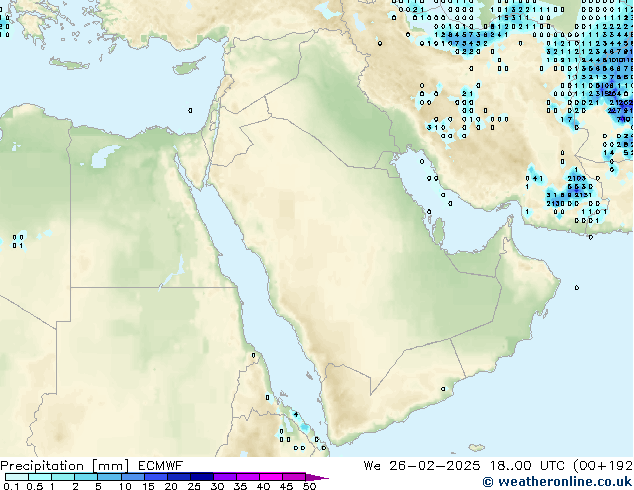Click the above-50 mm legend arrow tip

(317, 477)
